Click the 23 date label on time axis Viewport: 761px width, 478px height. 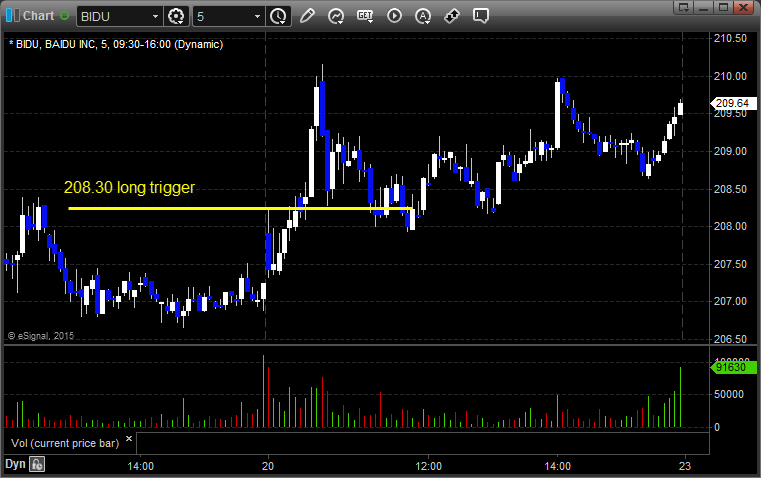pyautogui.click(x=685, y=466)
